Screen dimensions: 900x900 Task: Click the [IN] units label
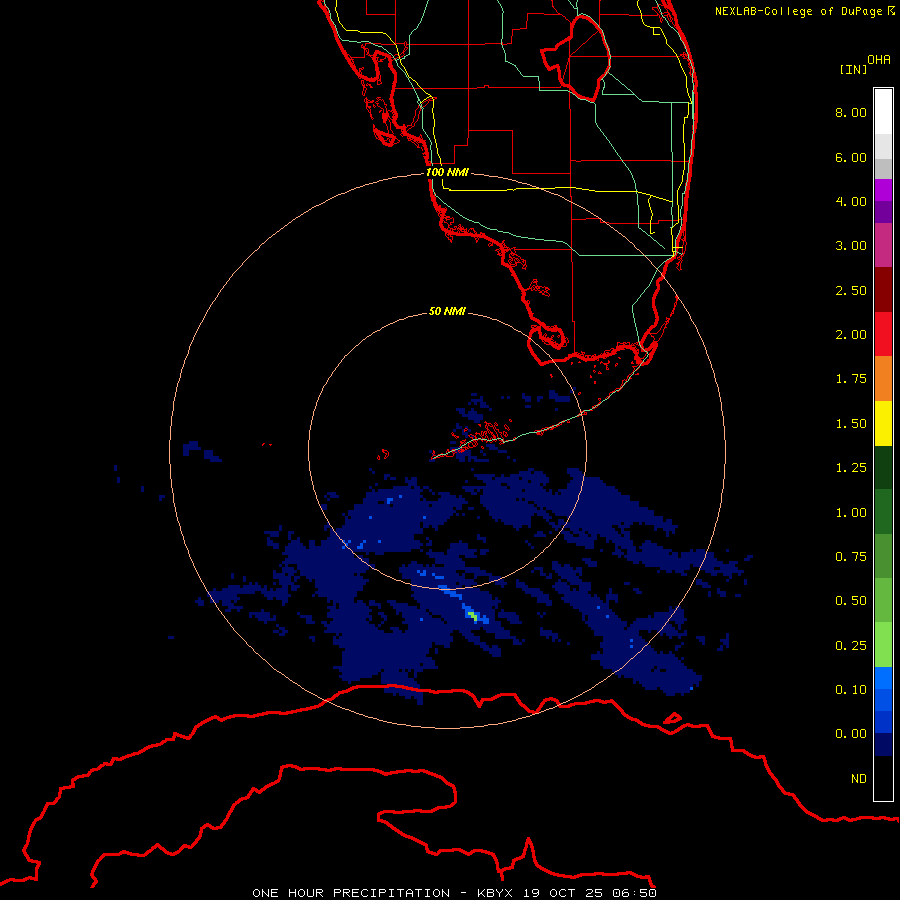(853, 69)
